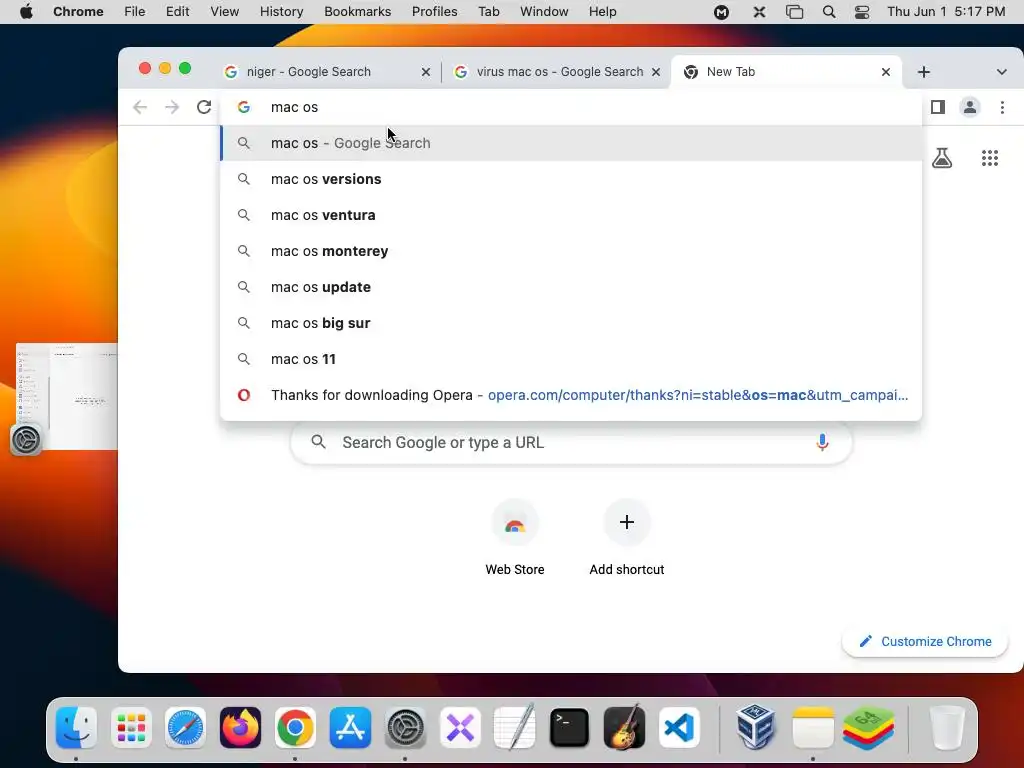
Task: Open the View menu
Action: (224, 12)
